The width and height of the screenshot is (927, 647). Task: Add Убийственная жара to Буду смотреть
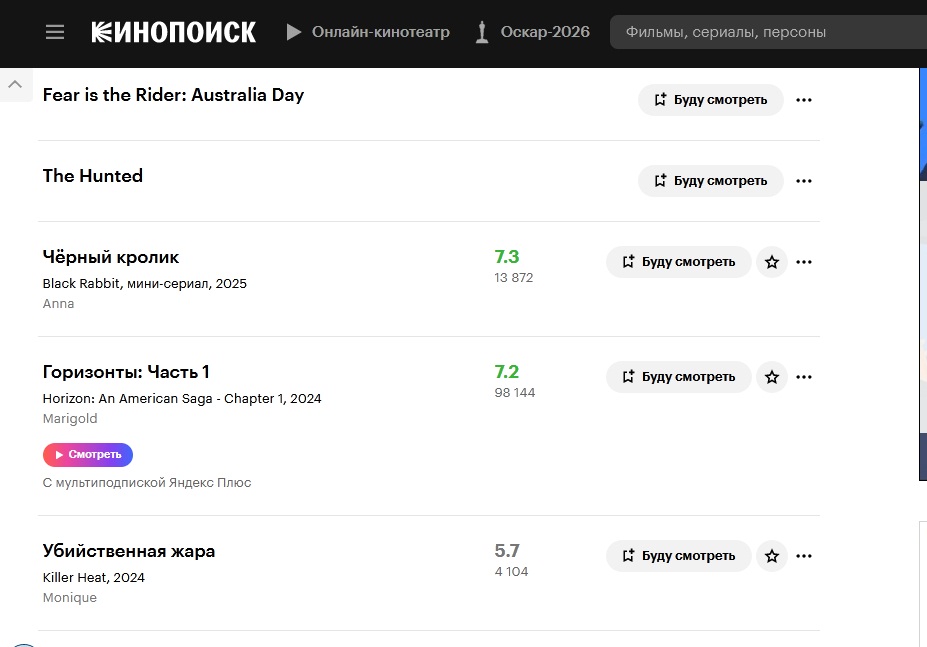click(678, 556)
